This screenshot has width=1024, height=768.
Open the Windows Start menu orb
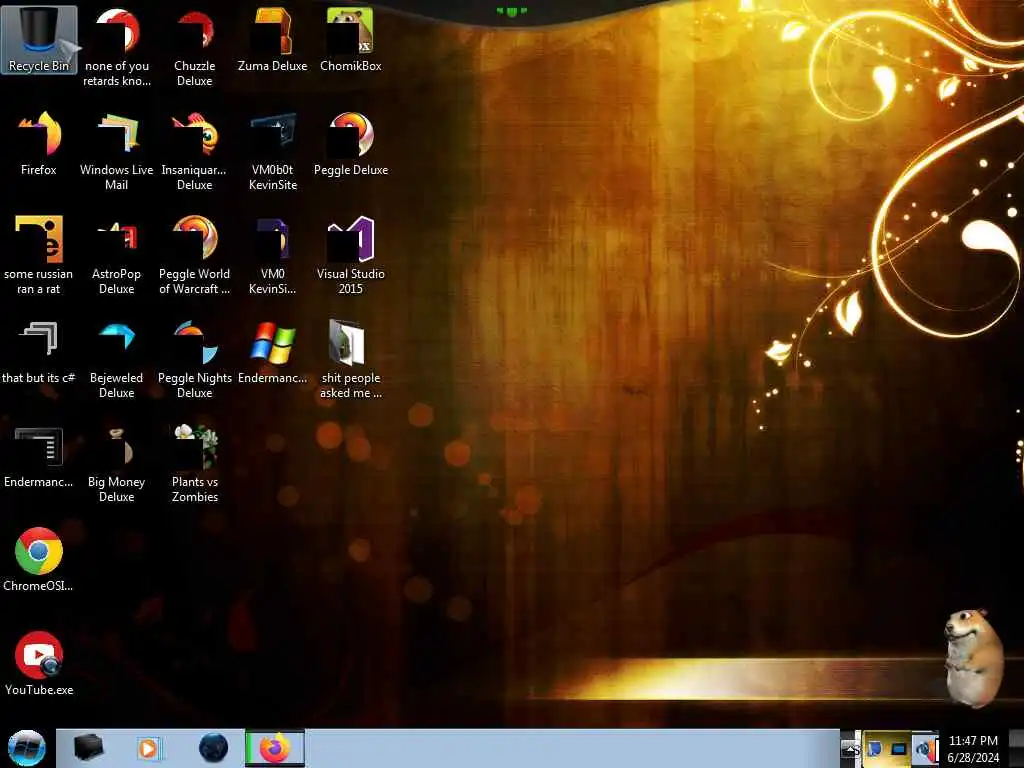coord(26,748)
